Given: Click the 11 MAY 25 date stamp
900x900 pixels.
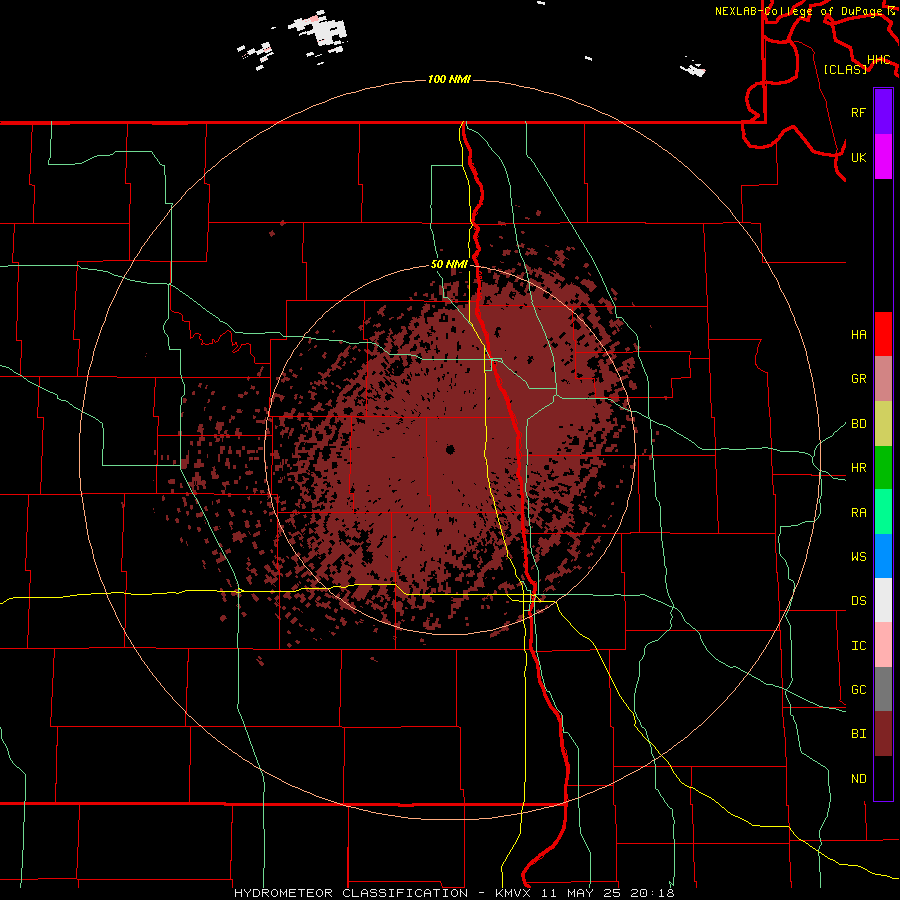Looking at the screenshot, I should tap(580, 893).
